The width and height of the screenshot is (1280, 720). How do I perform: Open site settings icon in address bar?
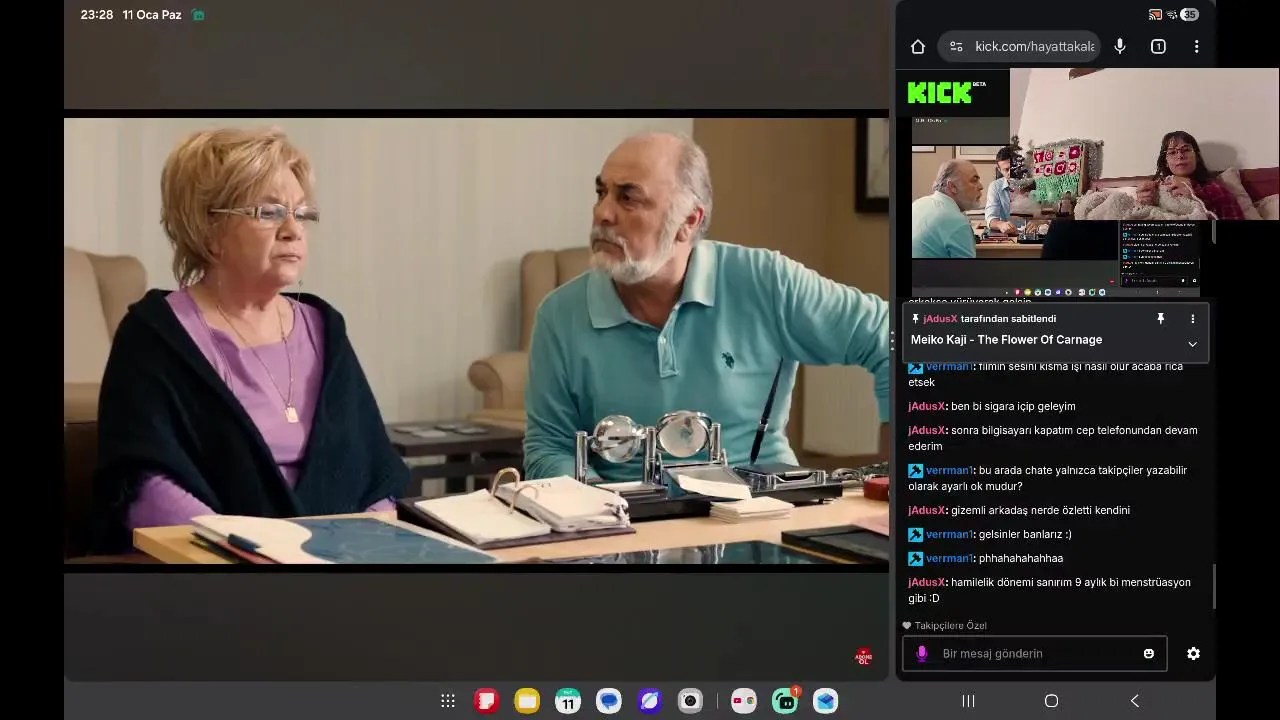(x=956, y=47)
